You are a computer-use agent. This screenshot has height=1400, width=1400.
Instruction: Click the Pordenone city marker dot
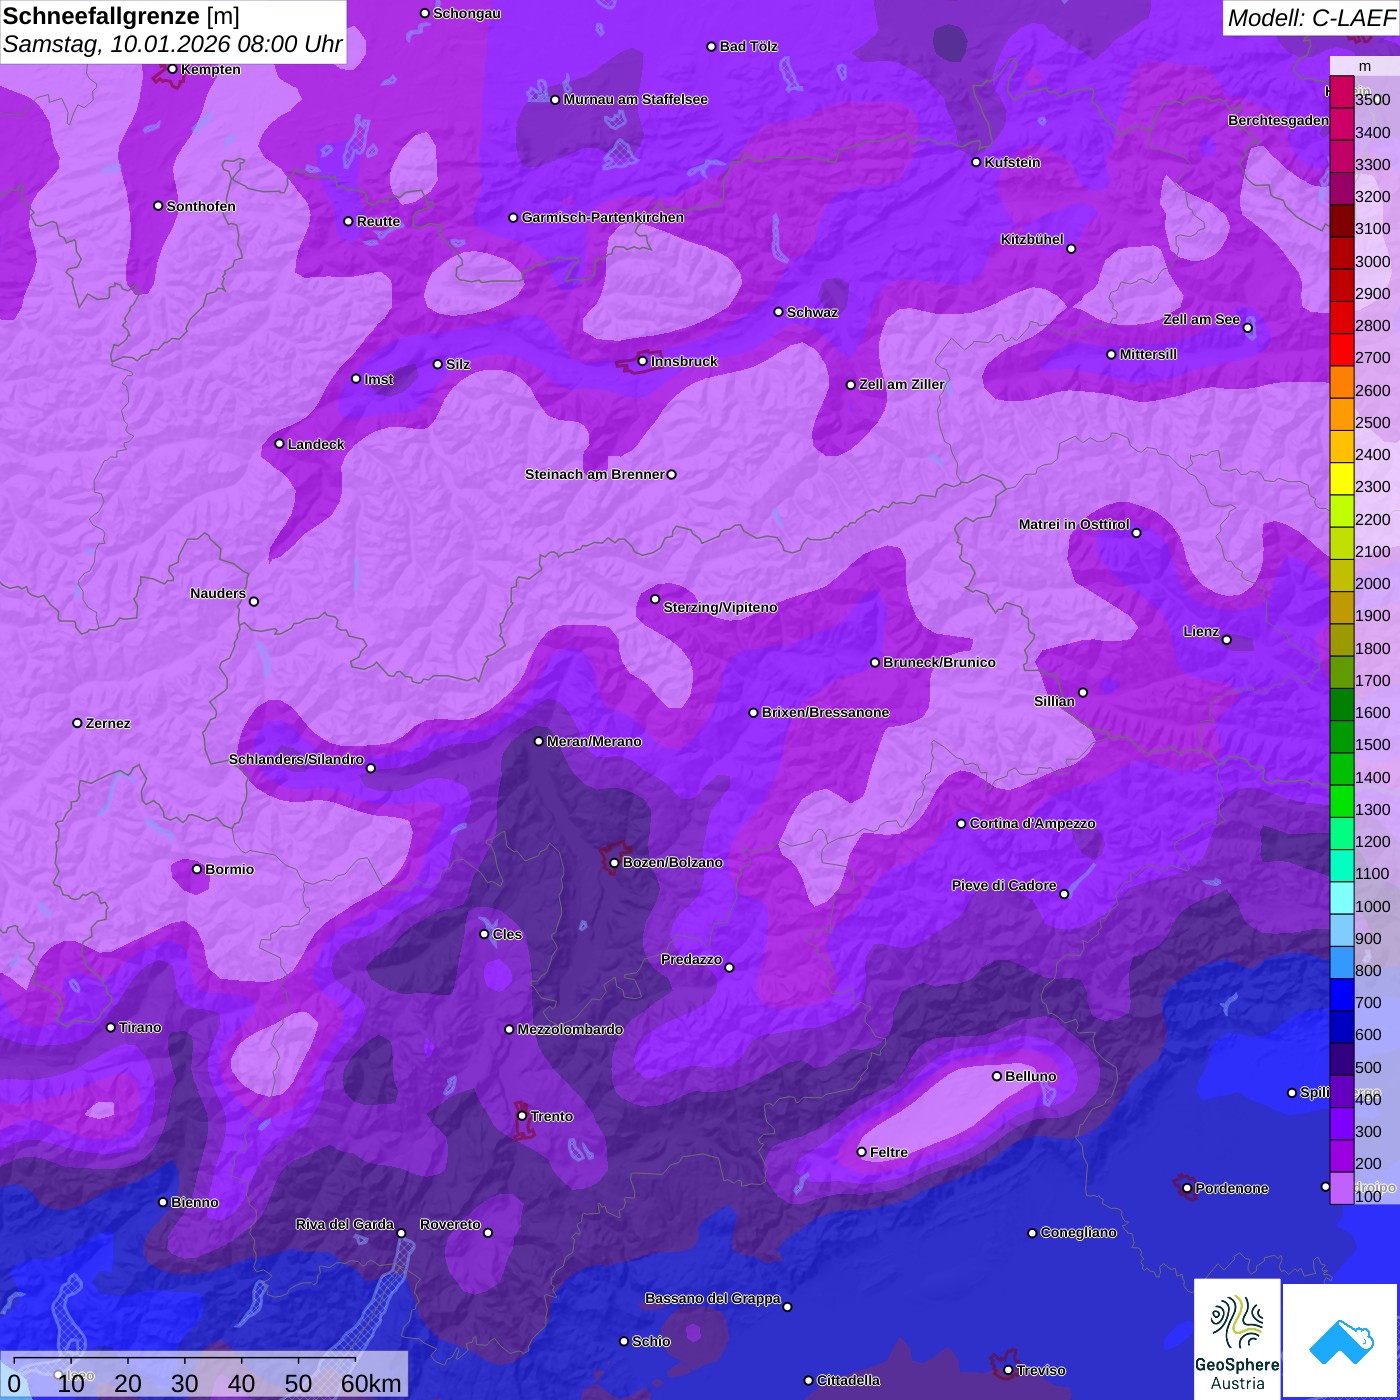[1187, 1188]
